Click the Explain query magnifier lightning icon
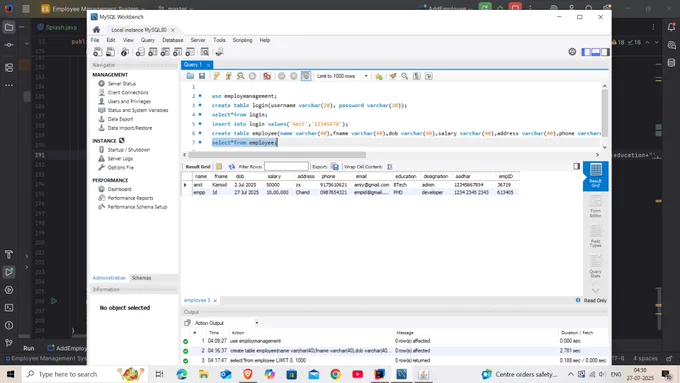 (240, 76)
